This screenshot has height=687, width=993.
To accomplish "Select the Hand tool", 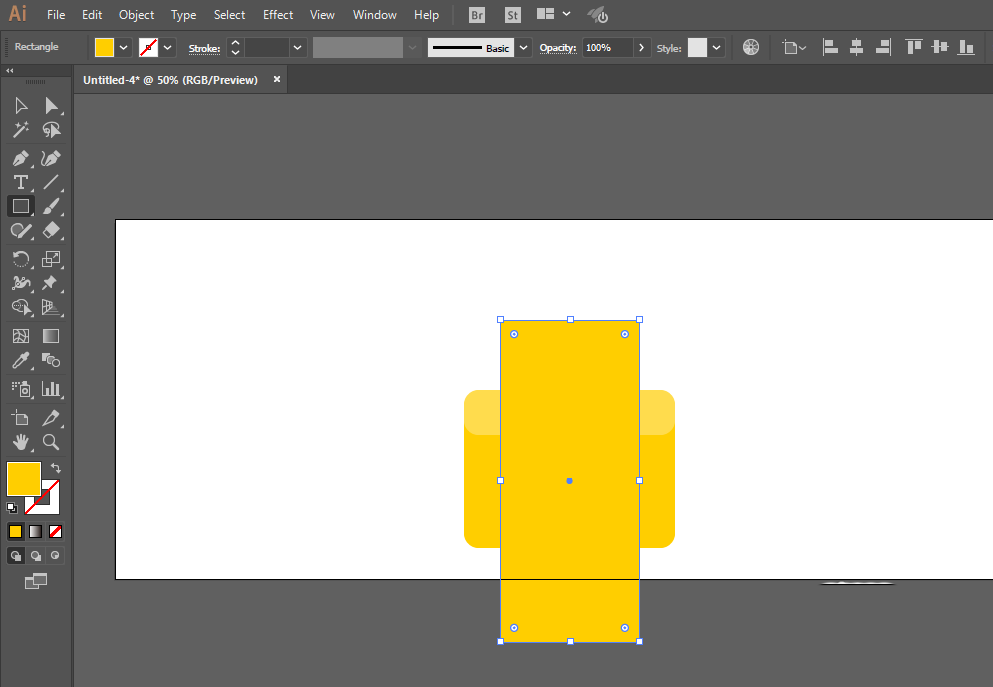I will point(20,441).
